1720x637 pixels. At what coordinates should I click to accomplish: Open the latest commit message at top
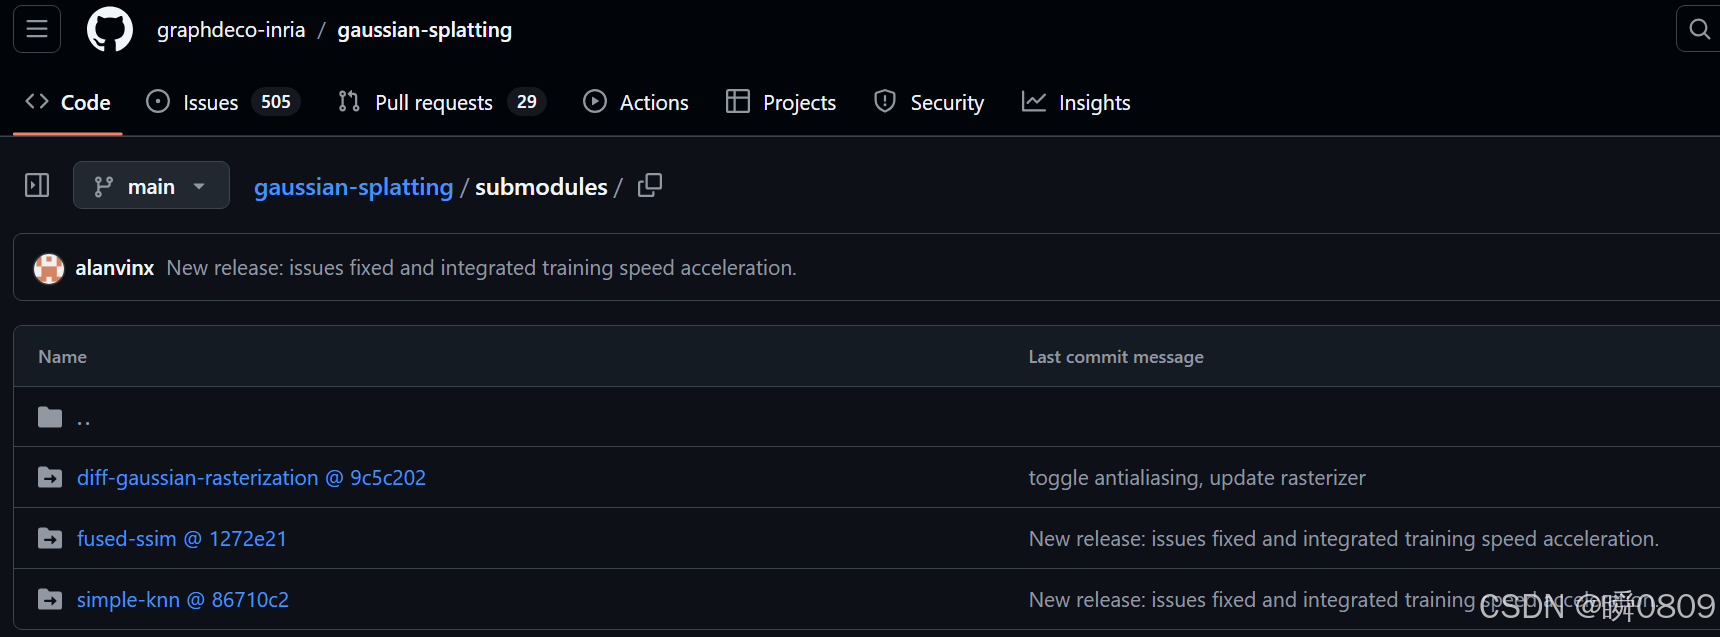[x=482, y=268]
